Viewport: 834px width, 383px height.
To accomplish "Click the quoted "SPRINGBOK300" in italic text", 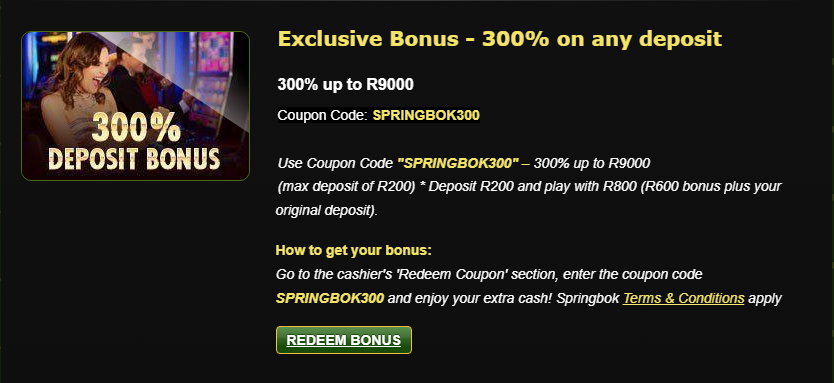I will pyautogui.click(x=458, y=163).
